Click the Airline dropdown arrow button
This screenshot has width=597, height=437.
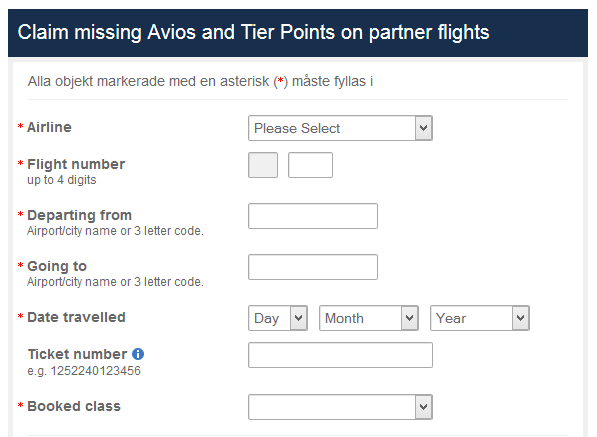(423, 128)
